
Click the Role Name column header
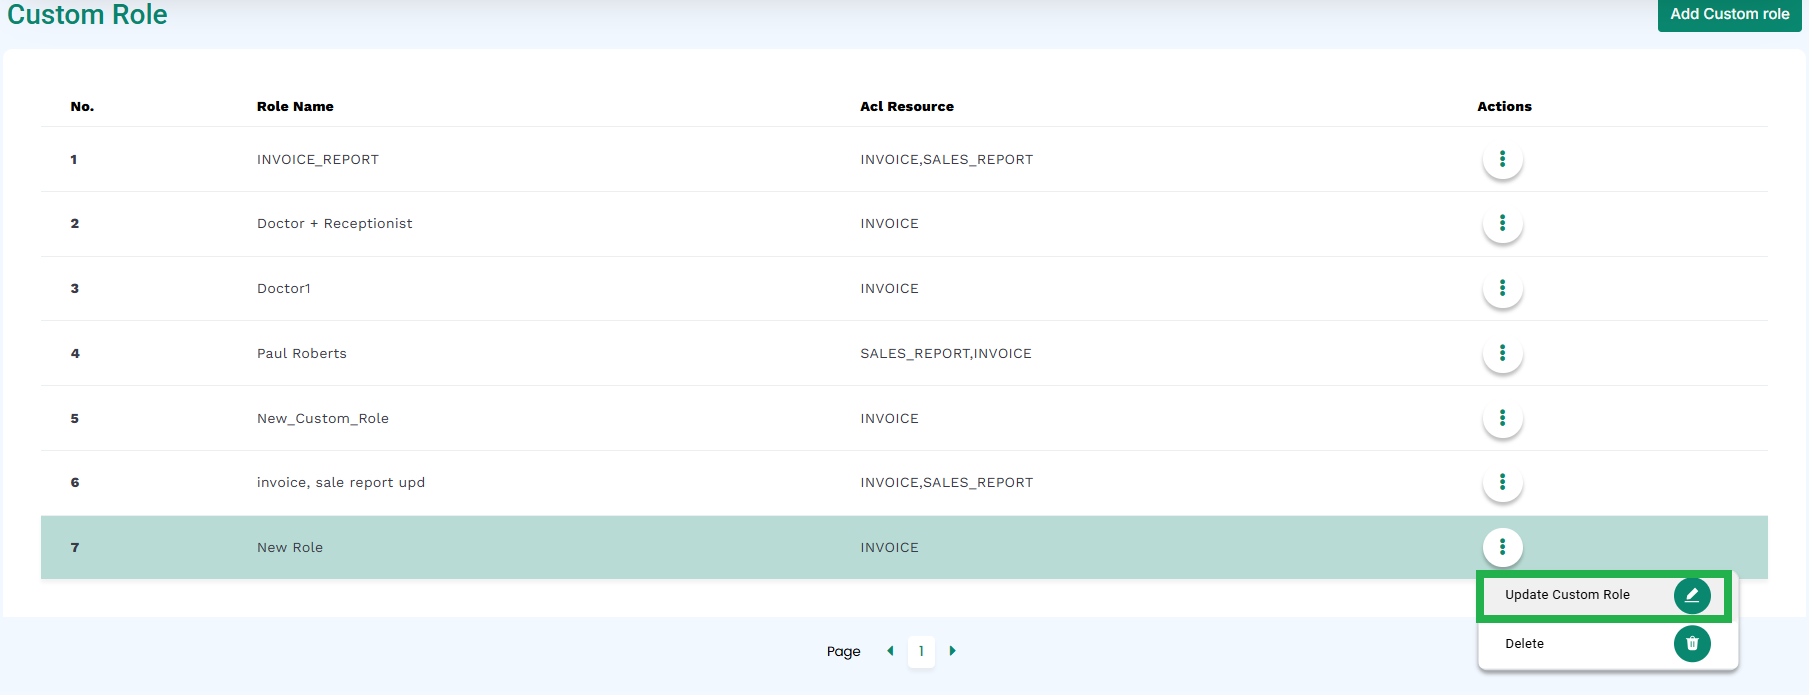(295, 106)
